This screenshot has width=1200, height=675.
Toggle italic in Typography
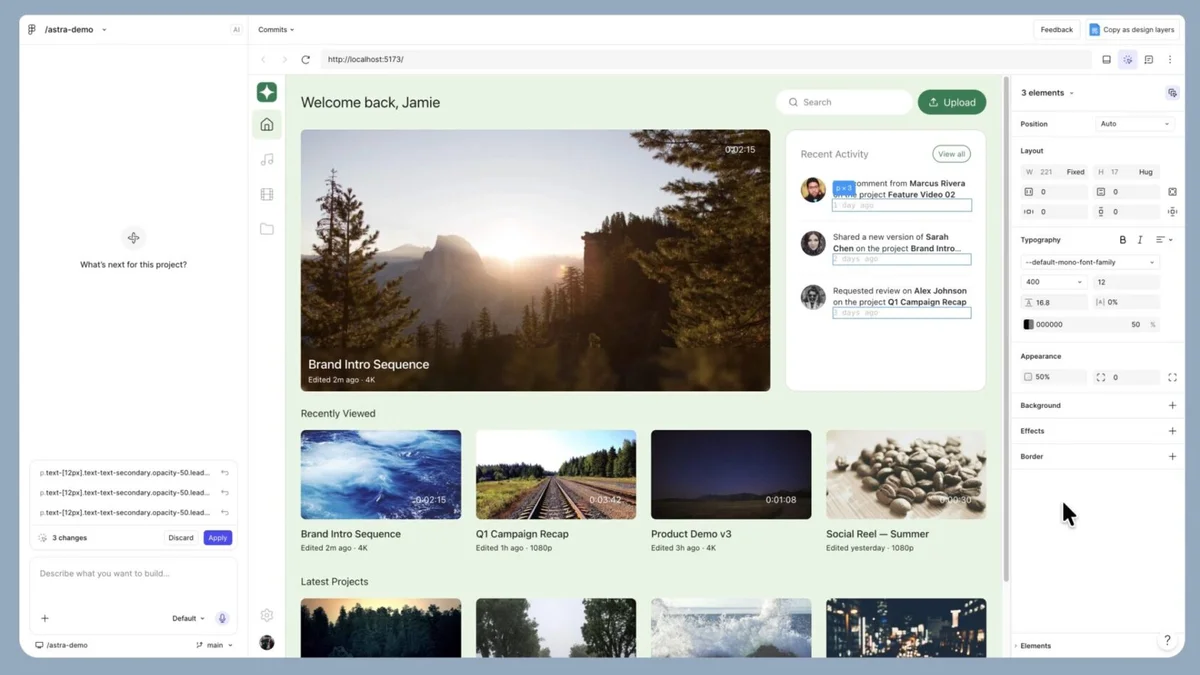pos(1140,240)
